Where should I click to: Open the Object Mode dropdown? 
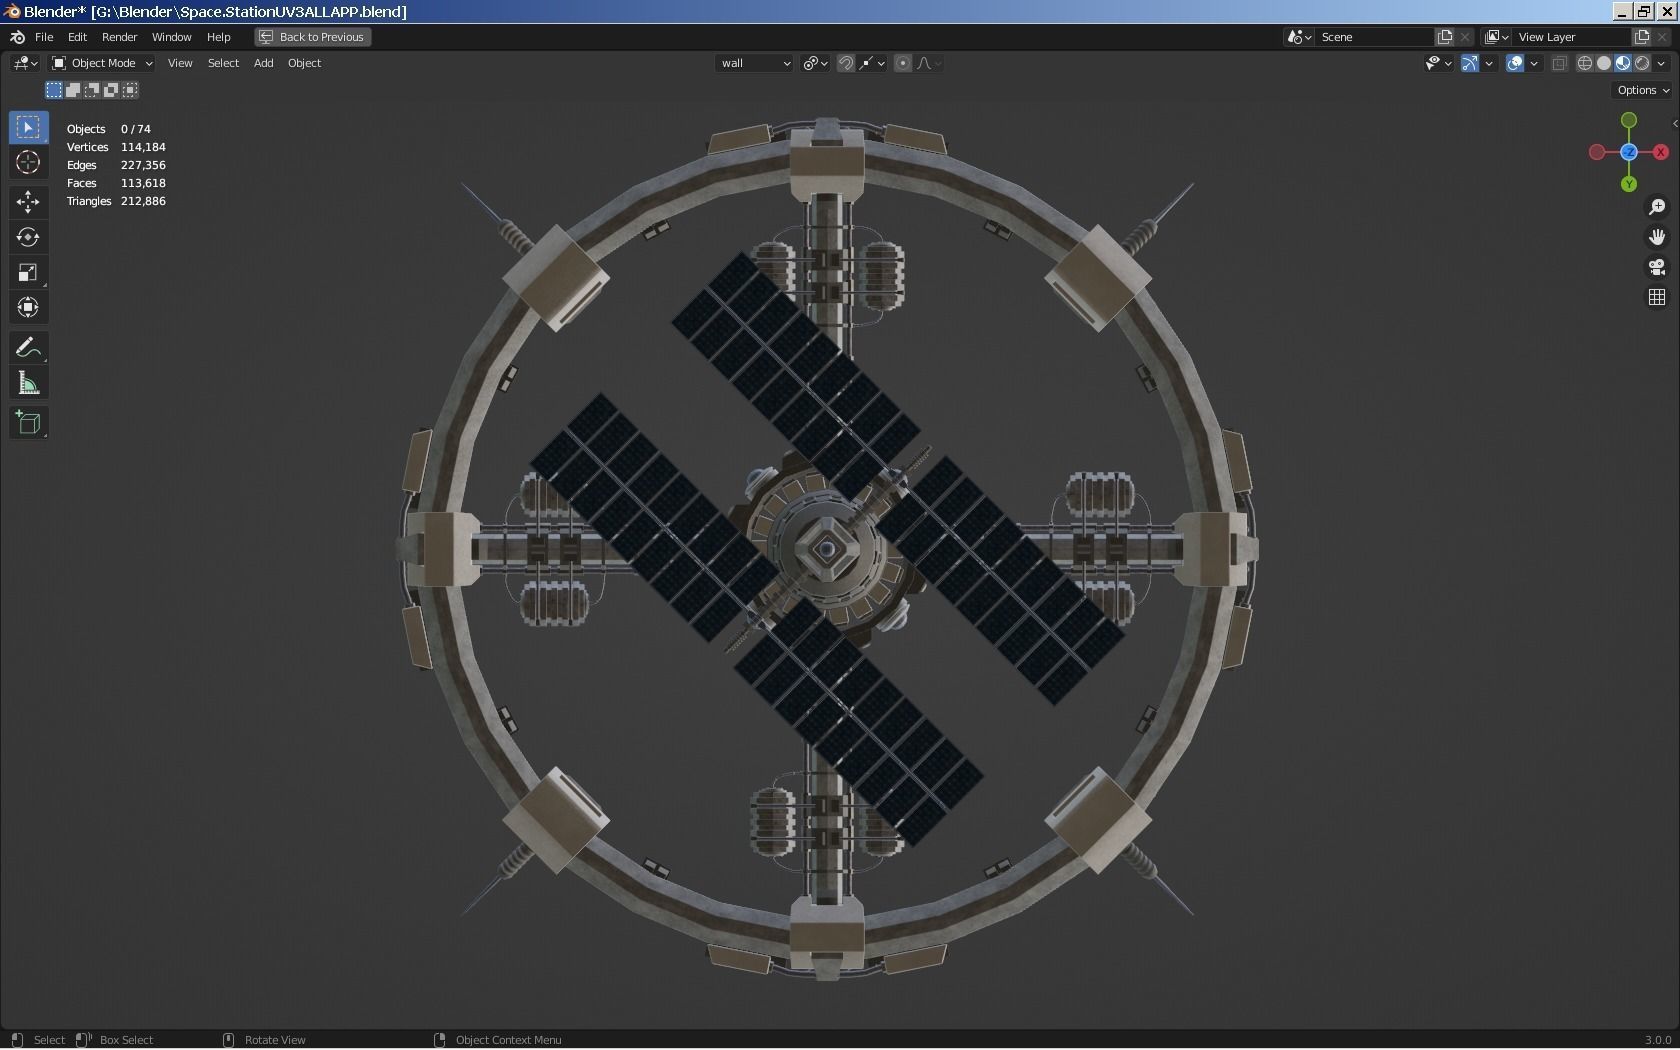[x=102, y=63]
